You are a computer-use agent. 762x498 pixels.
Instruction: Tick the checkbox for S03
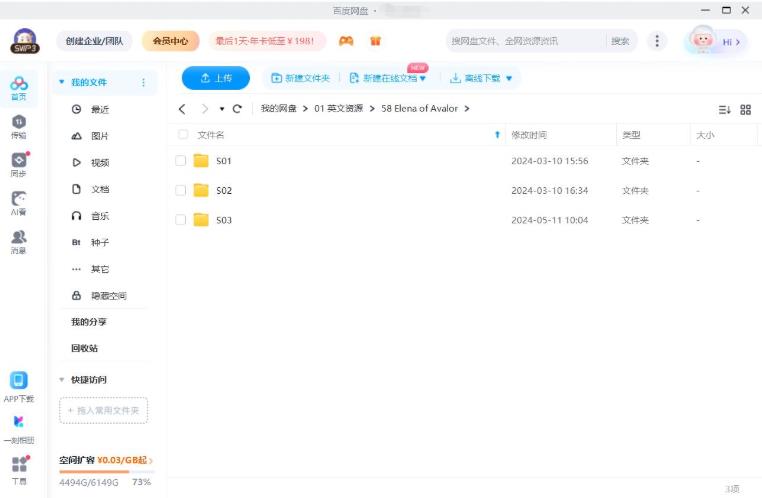180,220
